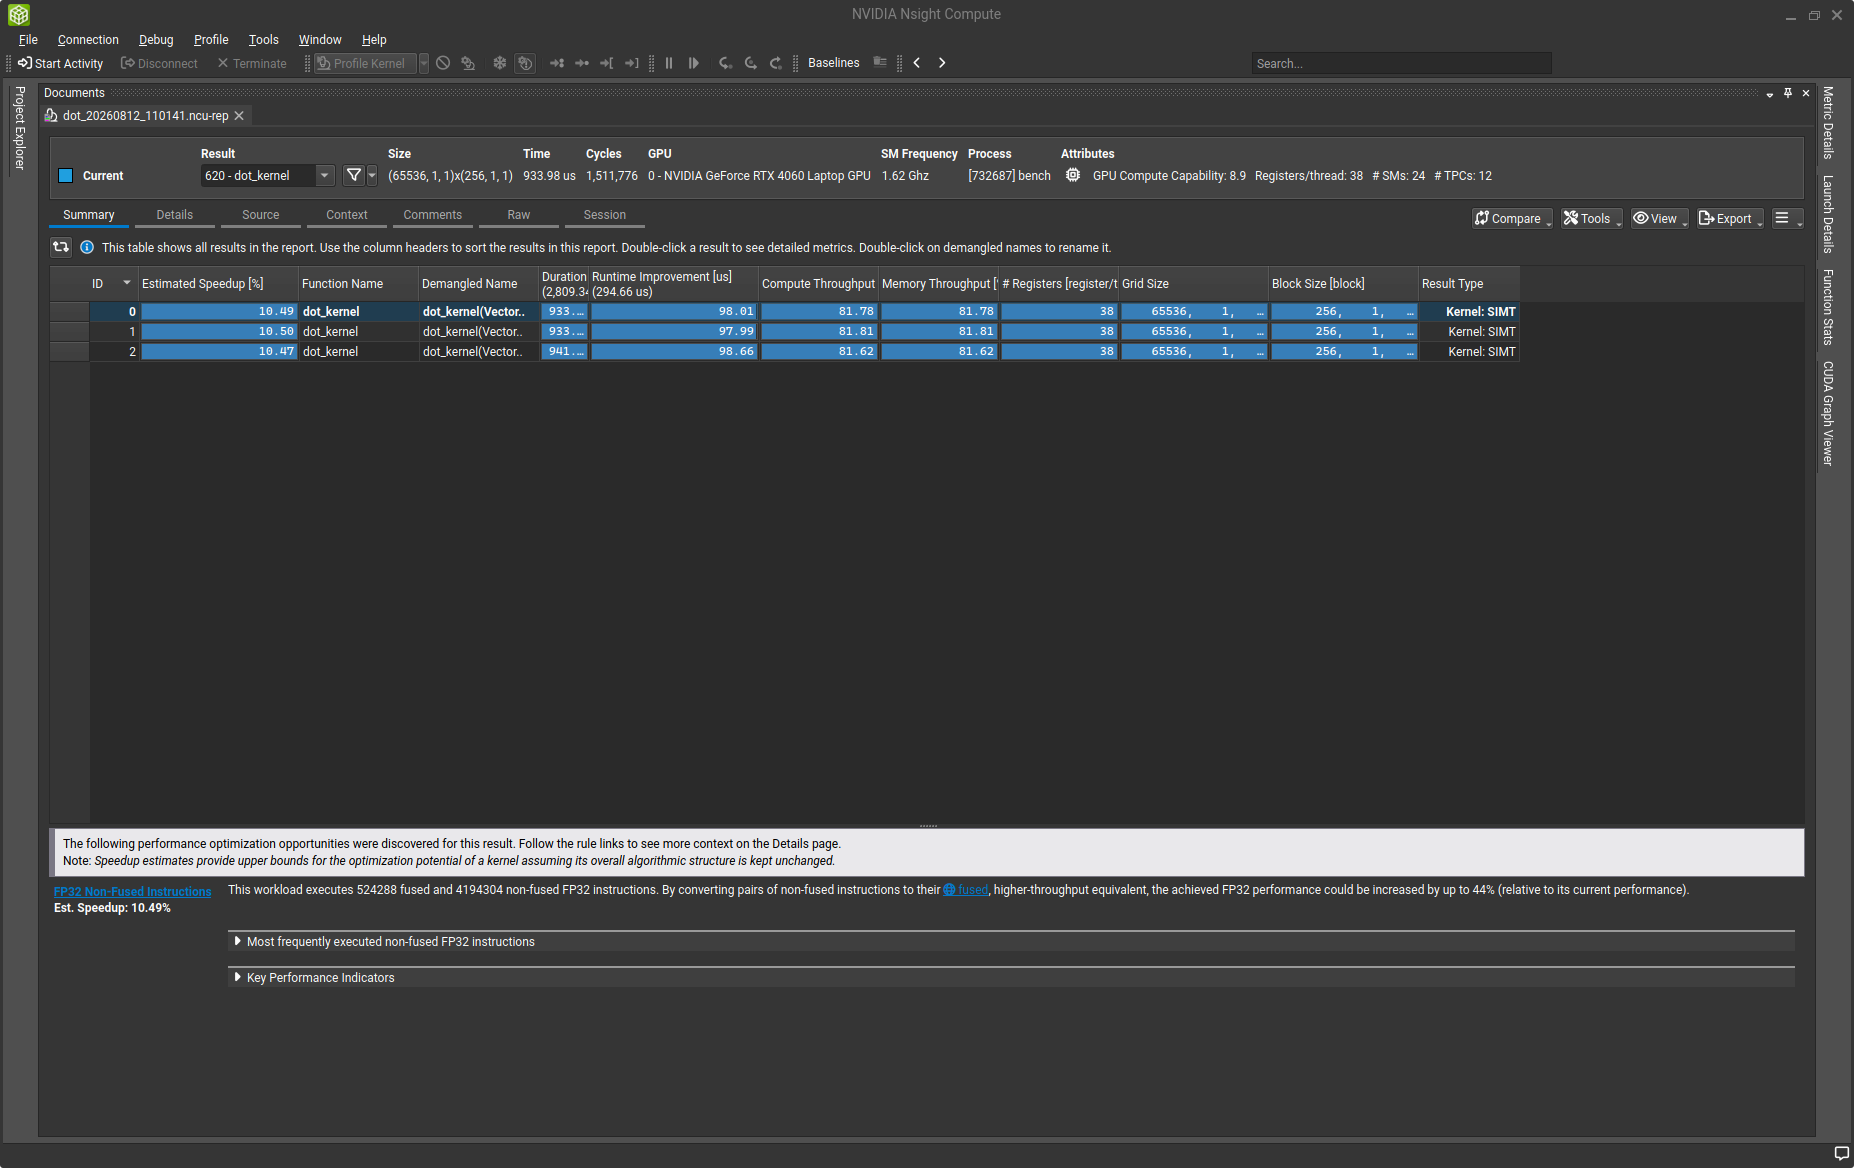Viewport: 1854px width, 1168px height.
Task: Open the View visibility dropdown
Action: pyautogui.click(x=1660, y=218)
